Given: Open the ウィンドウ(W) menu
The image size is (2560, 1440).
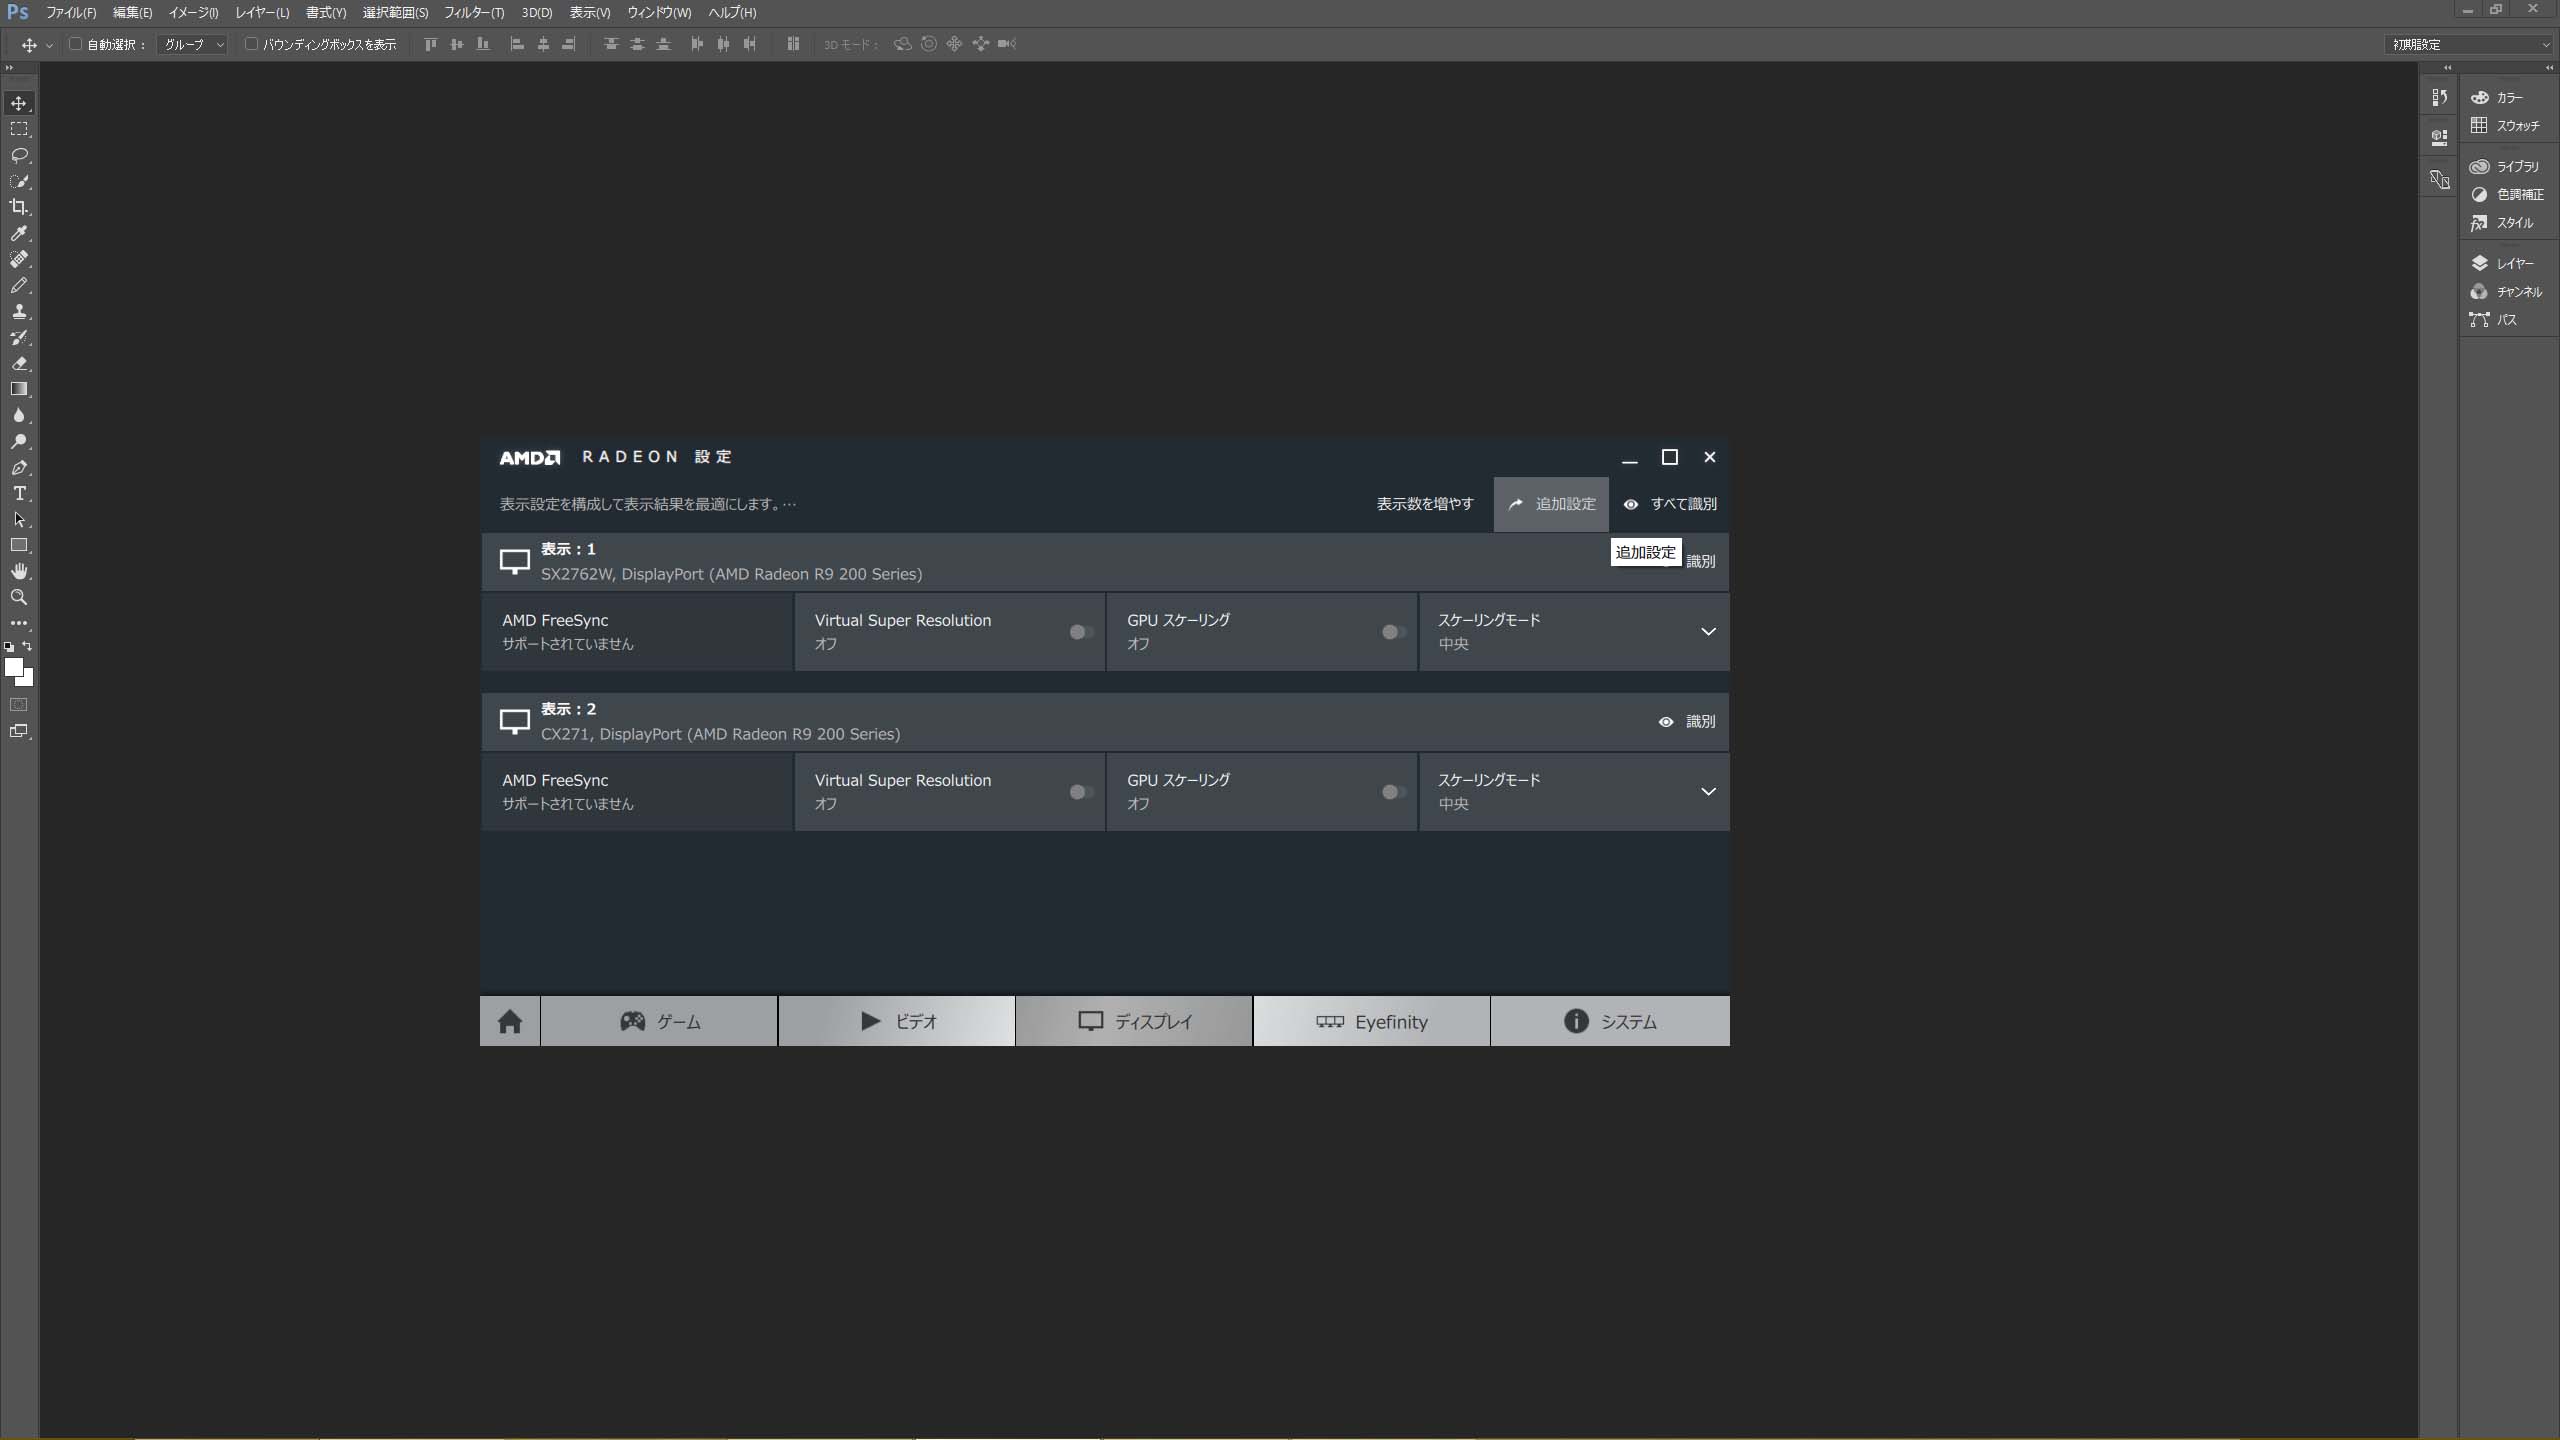Looking at the screenshot, I should pos(659,13).
